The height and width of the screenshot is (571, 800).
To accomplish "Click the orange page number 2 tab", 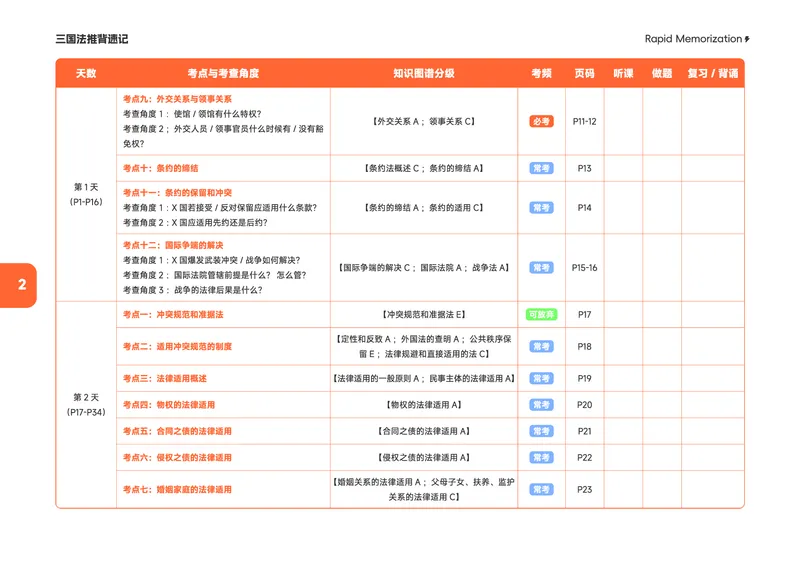I will pyautogui.click(x=18, y=285).
